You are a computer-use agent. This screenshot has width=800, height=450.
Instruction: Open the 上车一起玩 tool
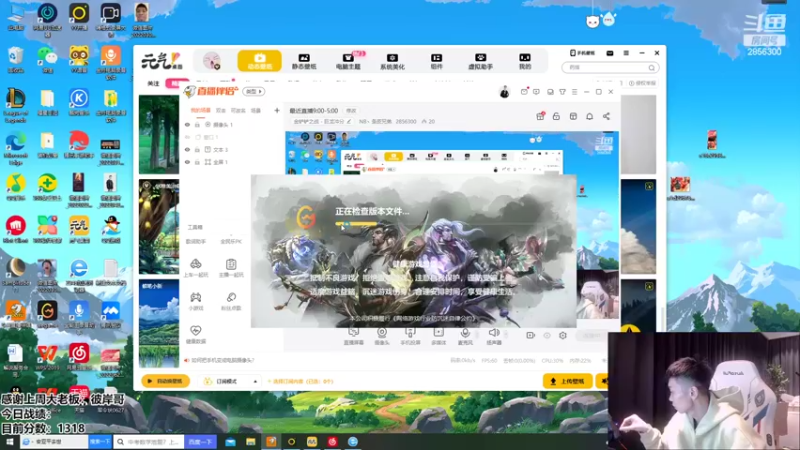196,267
